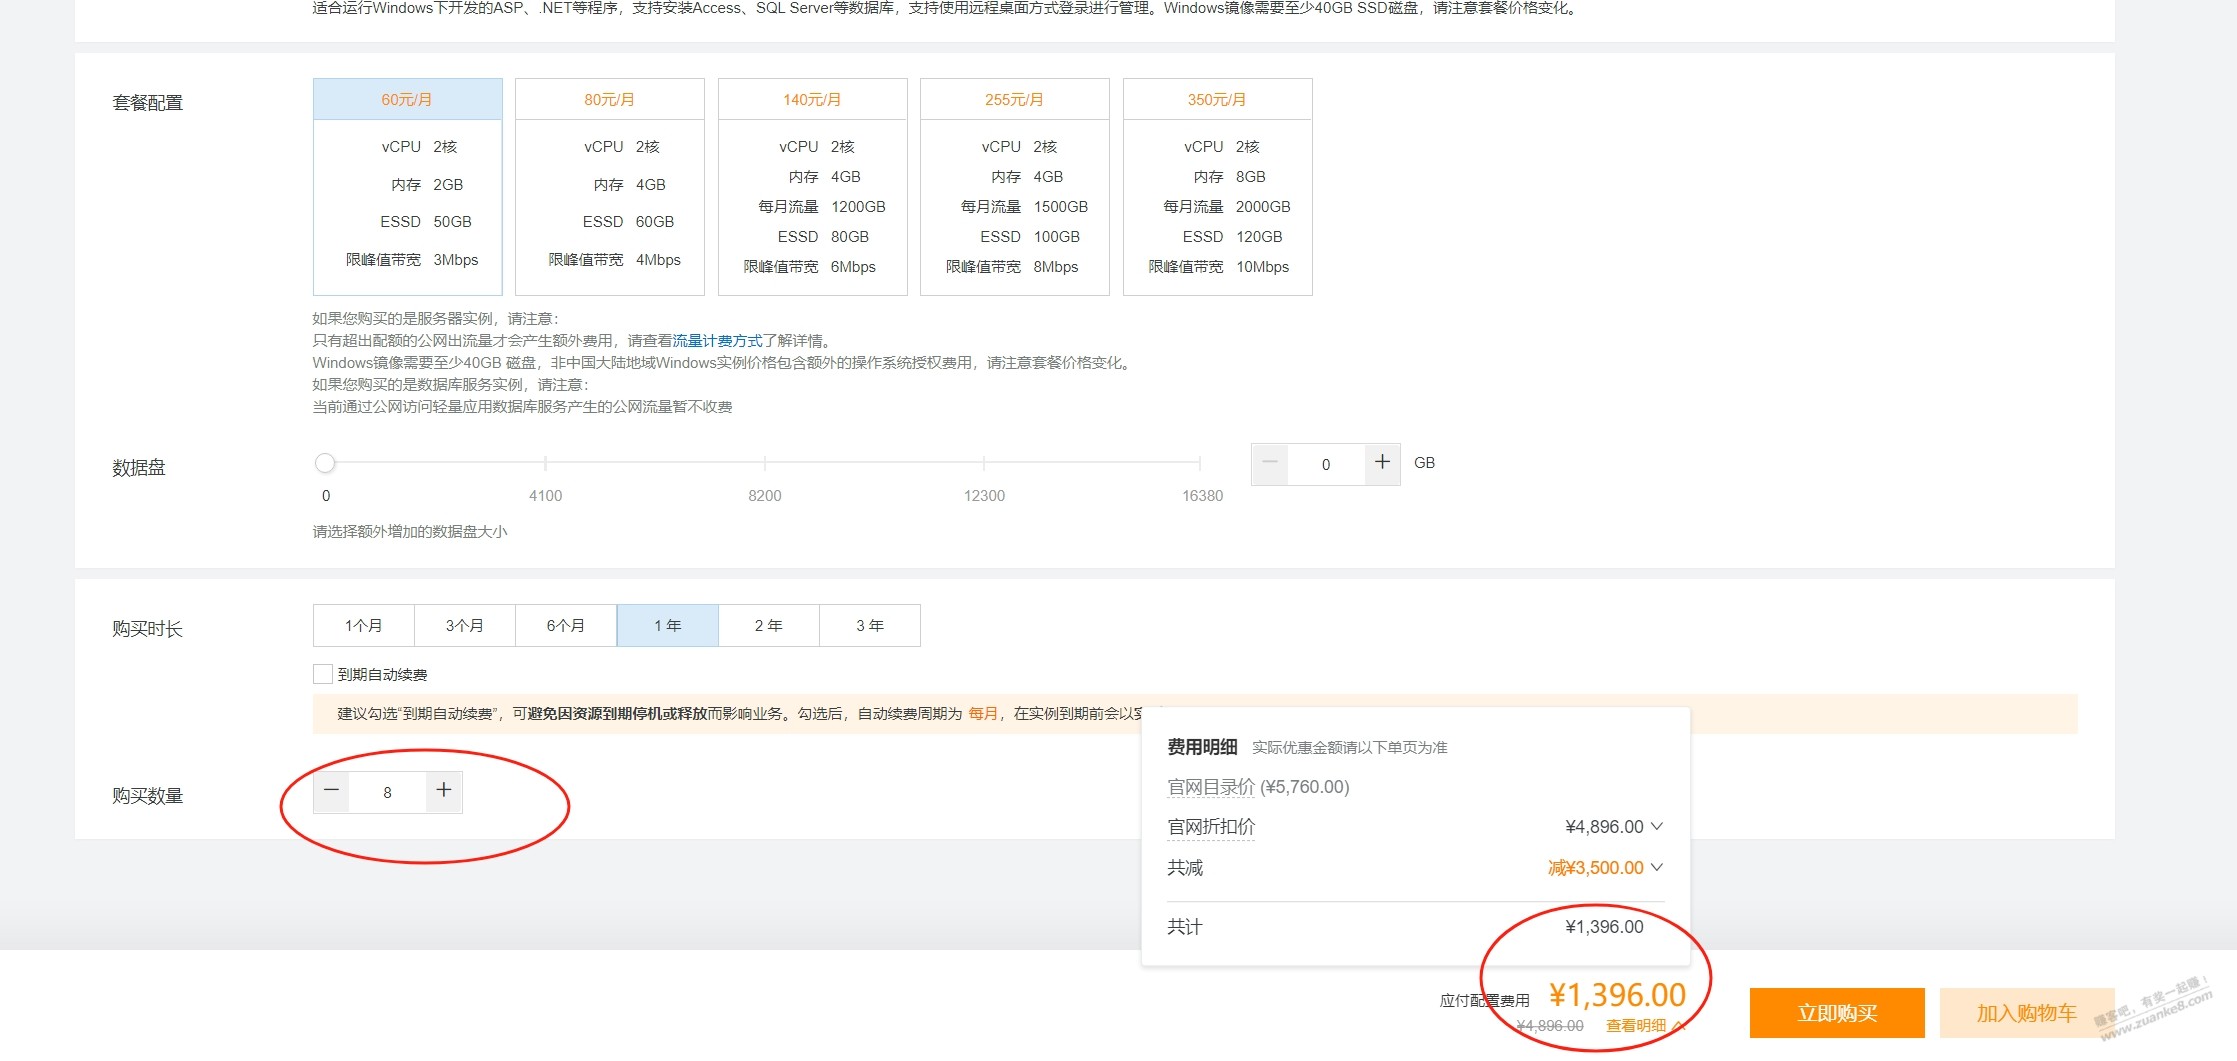
Task: Click the 立即购买 button
Action: click(x=1837, y=1013)
